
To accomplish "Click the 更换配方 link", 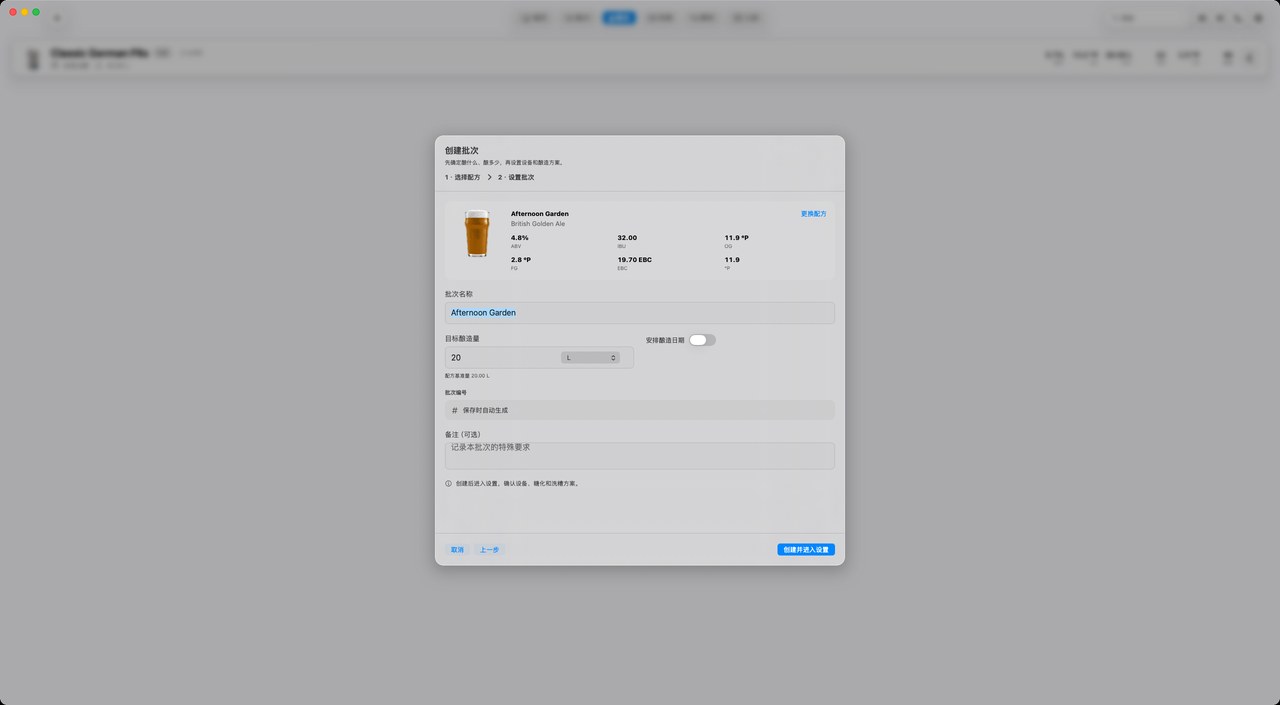I will 813,214.
